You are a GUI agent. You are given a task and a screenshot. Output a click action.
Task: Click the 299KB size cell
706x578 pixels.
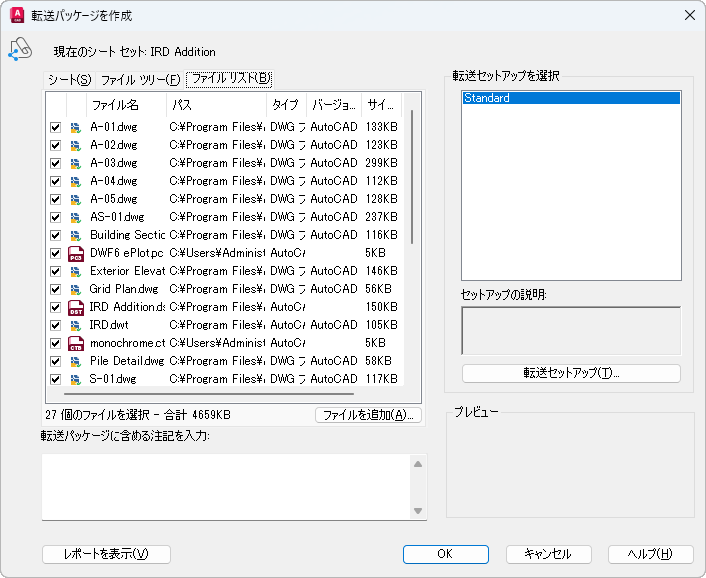click(381, 163)
